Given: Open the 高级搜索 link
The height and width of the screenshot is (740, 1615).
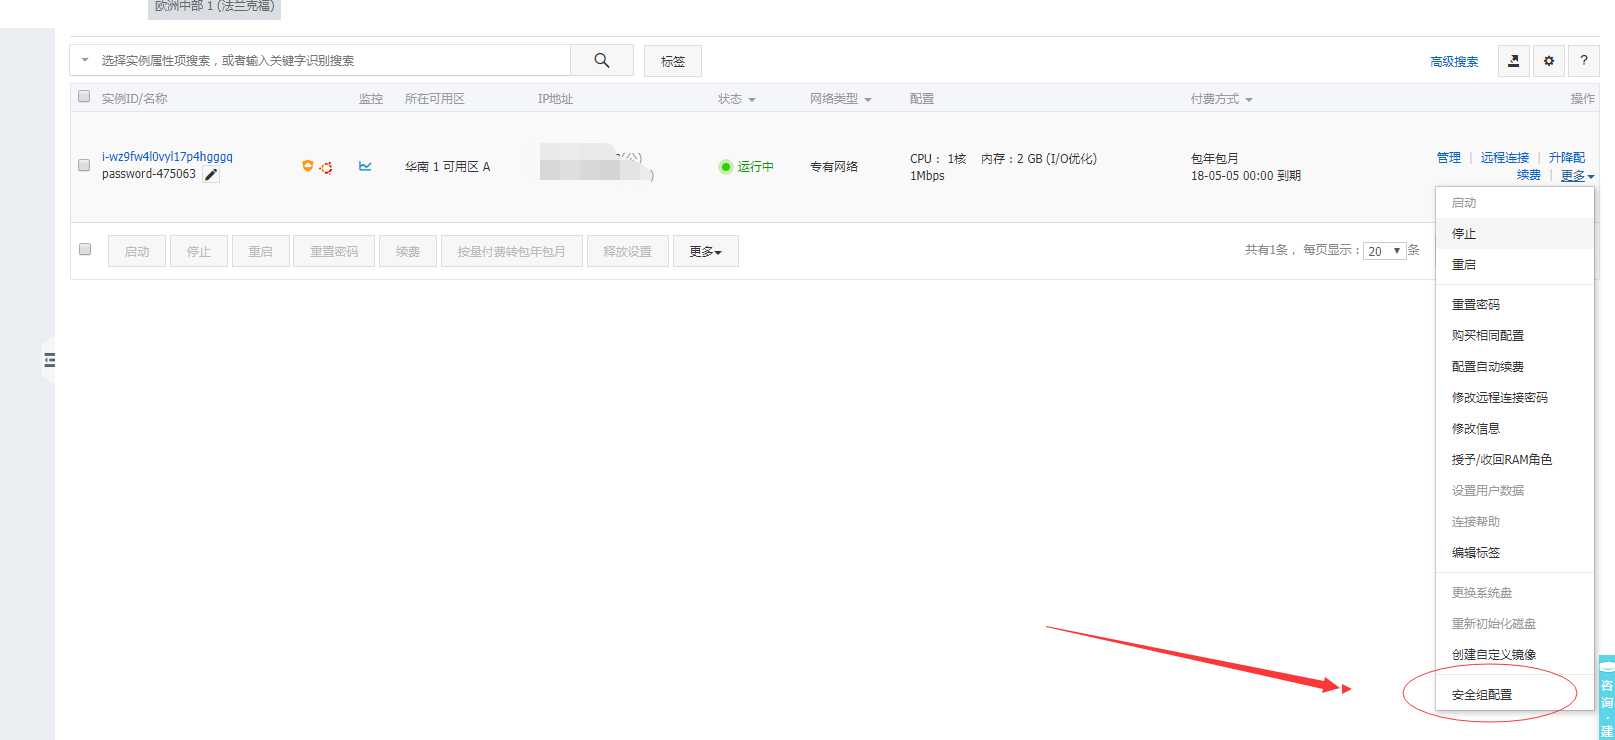Looking at the screenshot, I should (1454, 62).
